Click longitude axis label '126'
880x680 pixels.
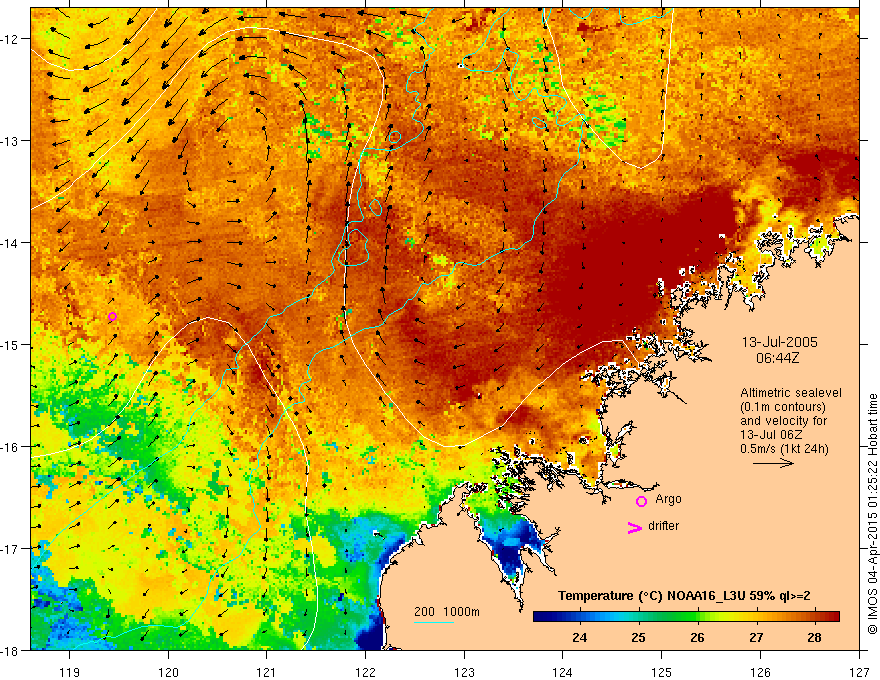pos(760,672)
